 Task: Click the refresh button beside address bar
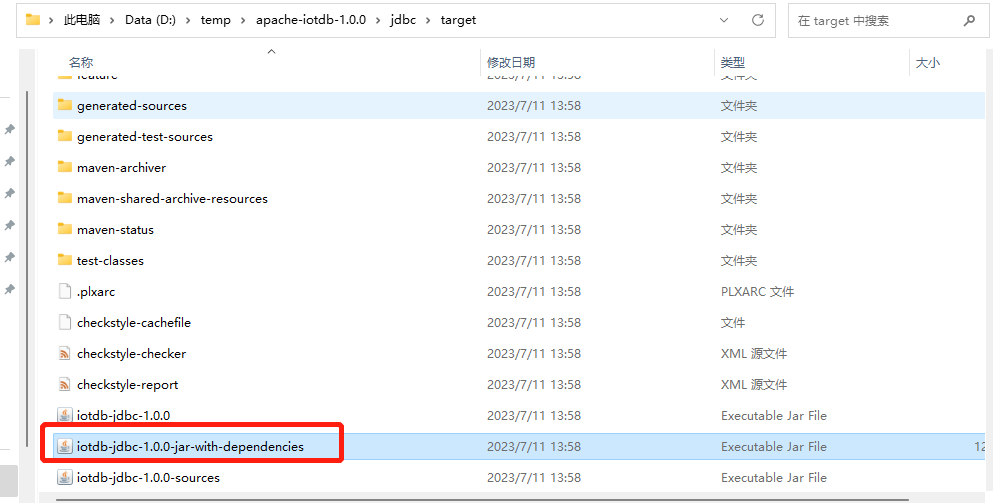(x=757, y=20)
